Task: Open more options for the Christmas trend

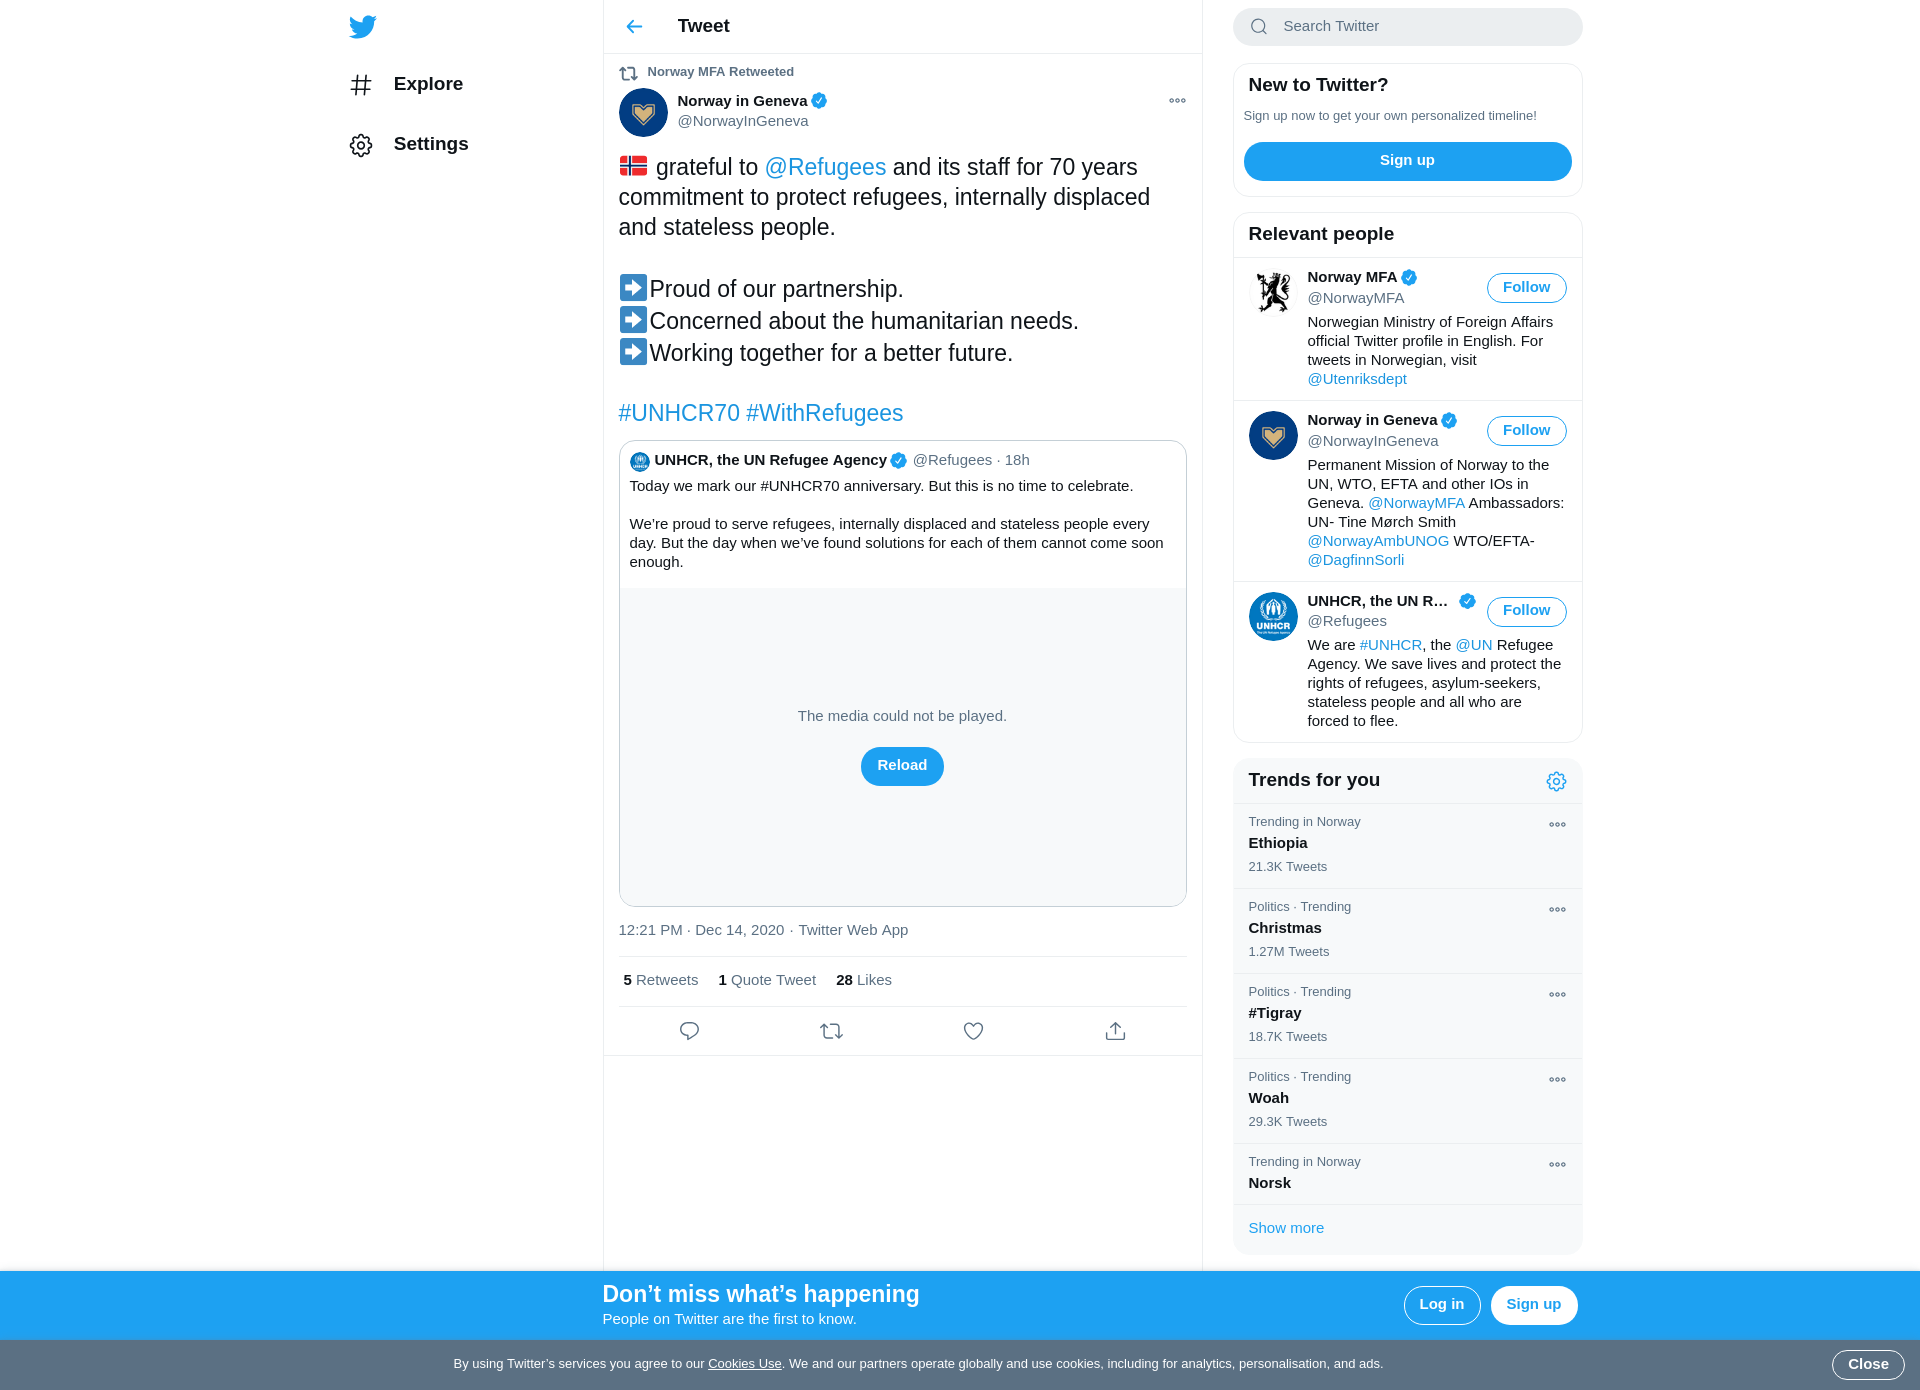Action: [x=1557, y=910]
